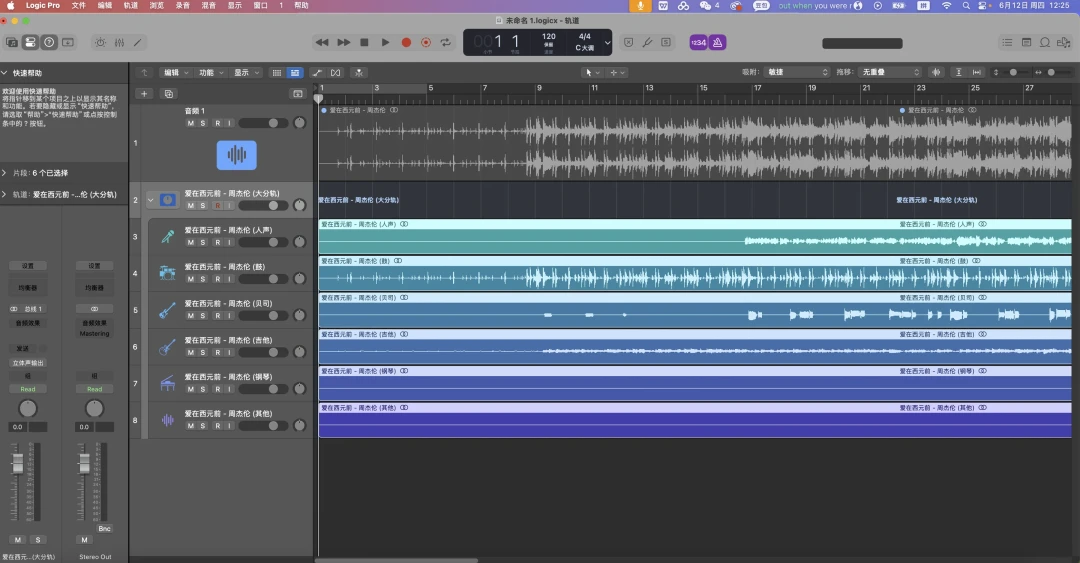Open the Library panel button

[x=12, y=43]
